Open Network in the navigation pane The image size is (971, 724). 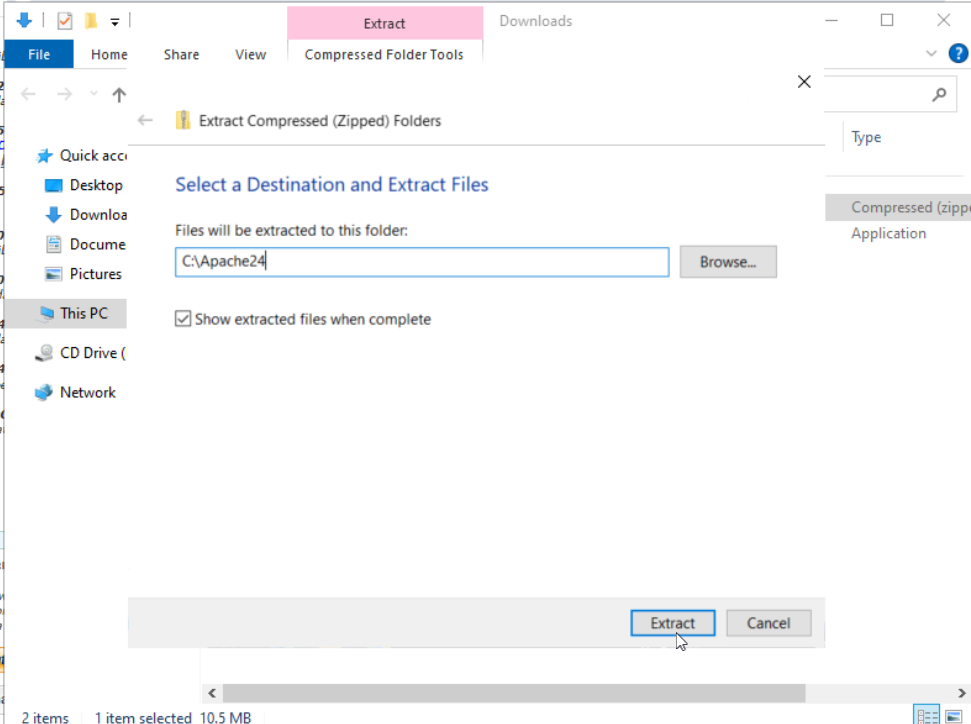[76, 393]
